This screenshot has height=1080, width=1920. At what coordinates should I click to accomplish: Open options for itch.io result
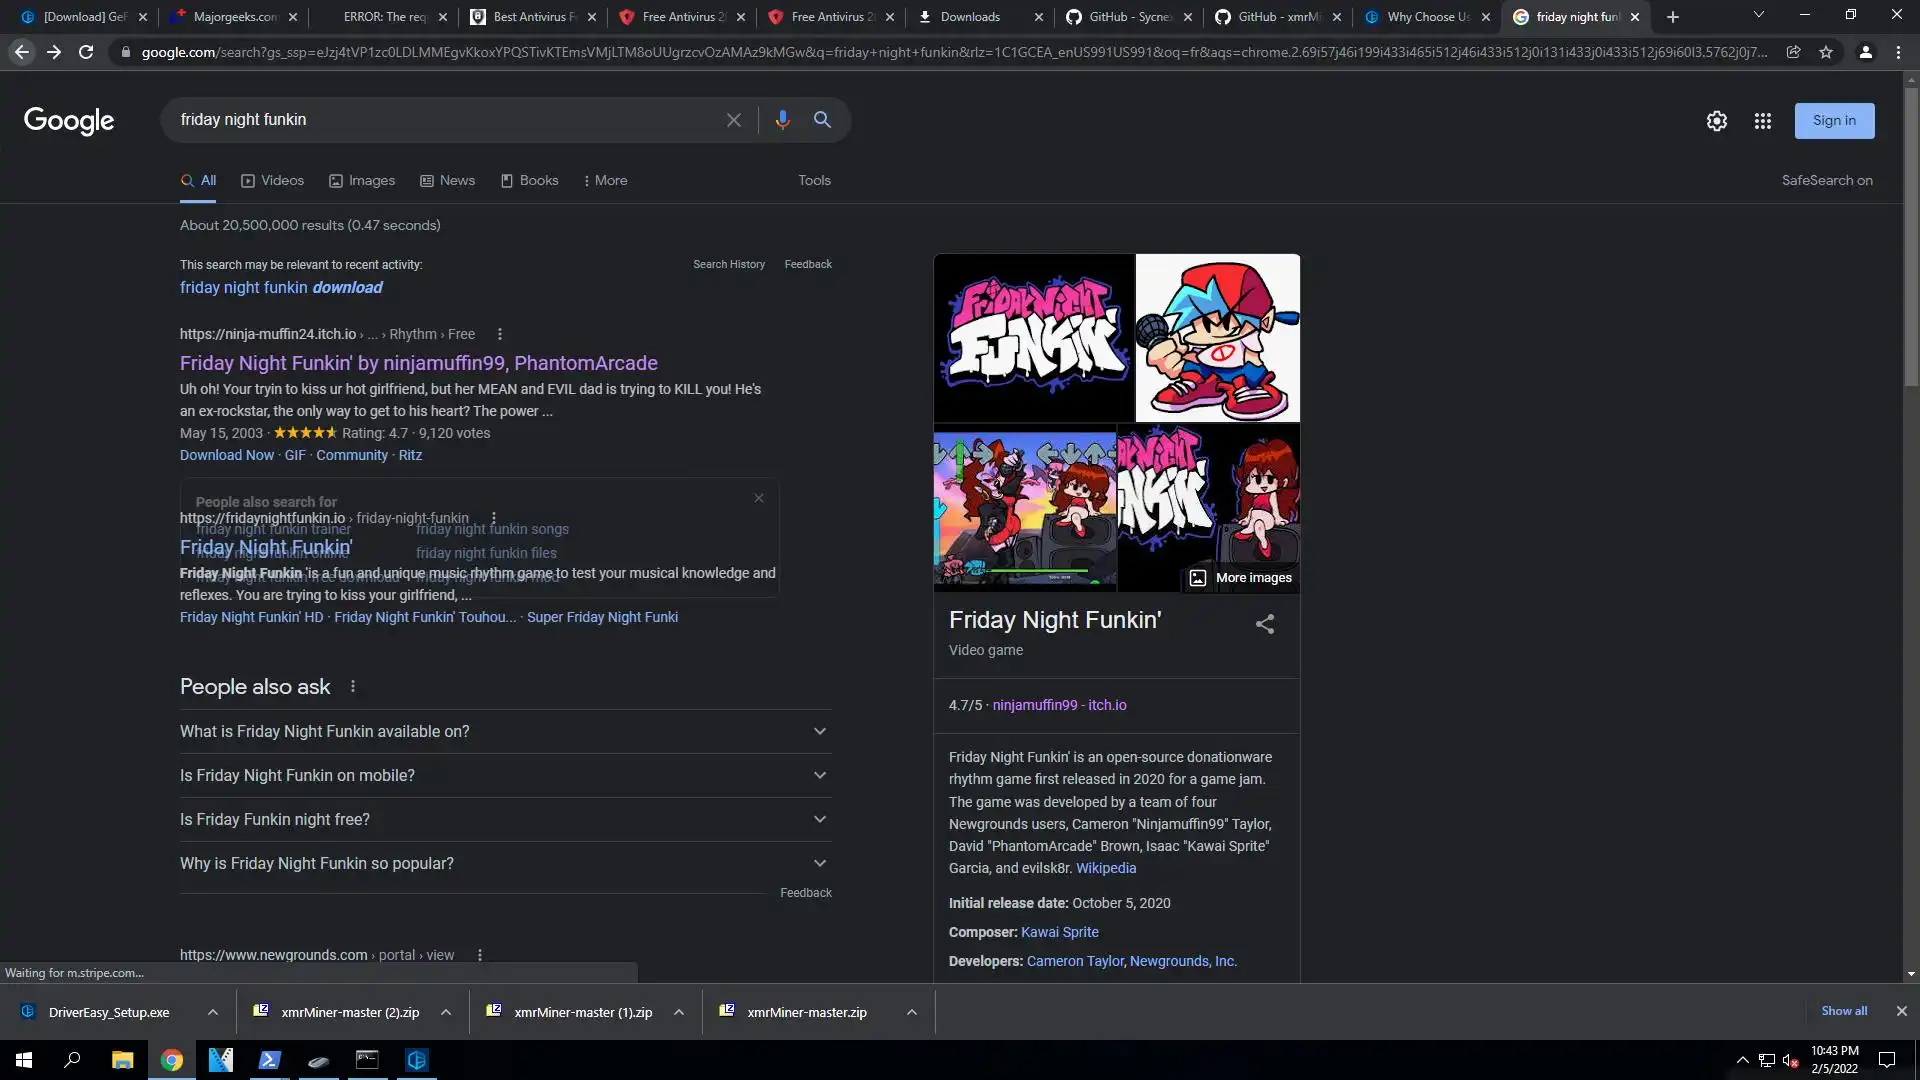tap(500, 334)
